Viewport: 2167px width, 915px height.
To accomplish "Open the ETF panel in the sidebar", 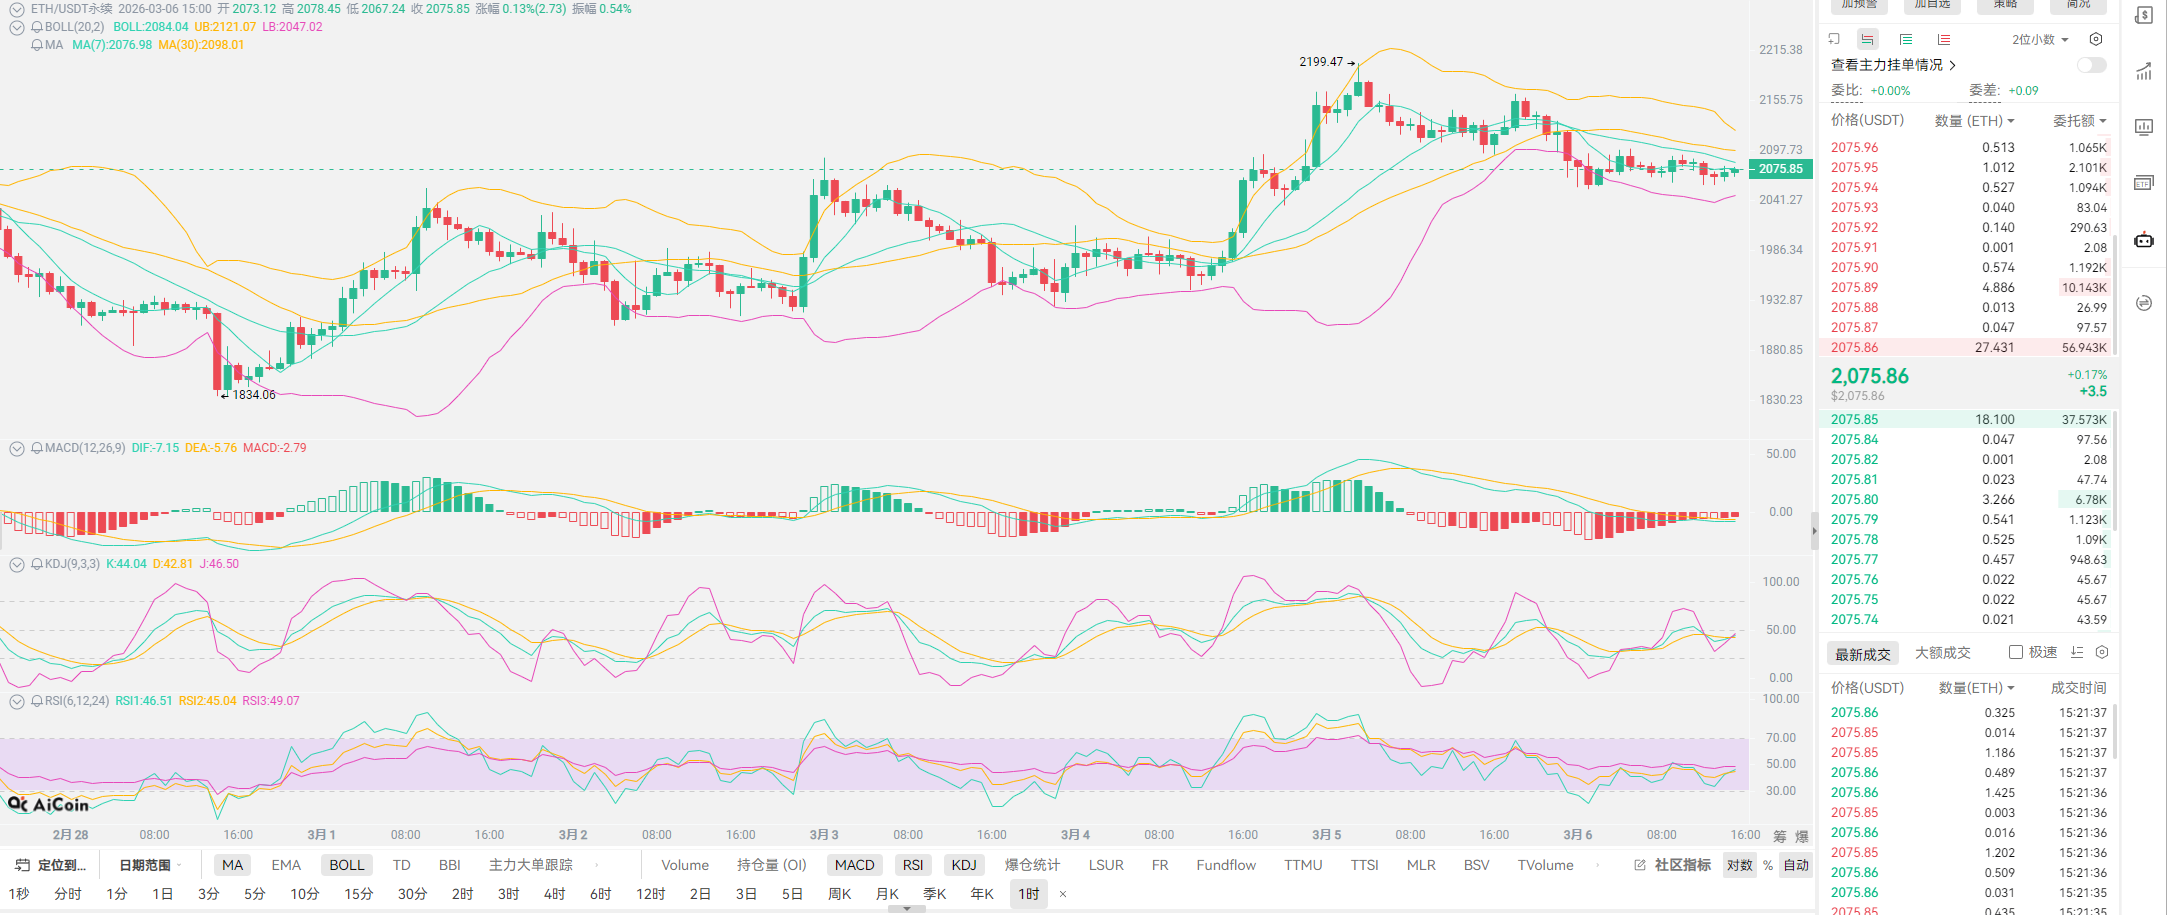I will (2144, 183).
